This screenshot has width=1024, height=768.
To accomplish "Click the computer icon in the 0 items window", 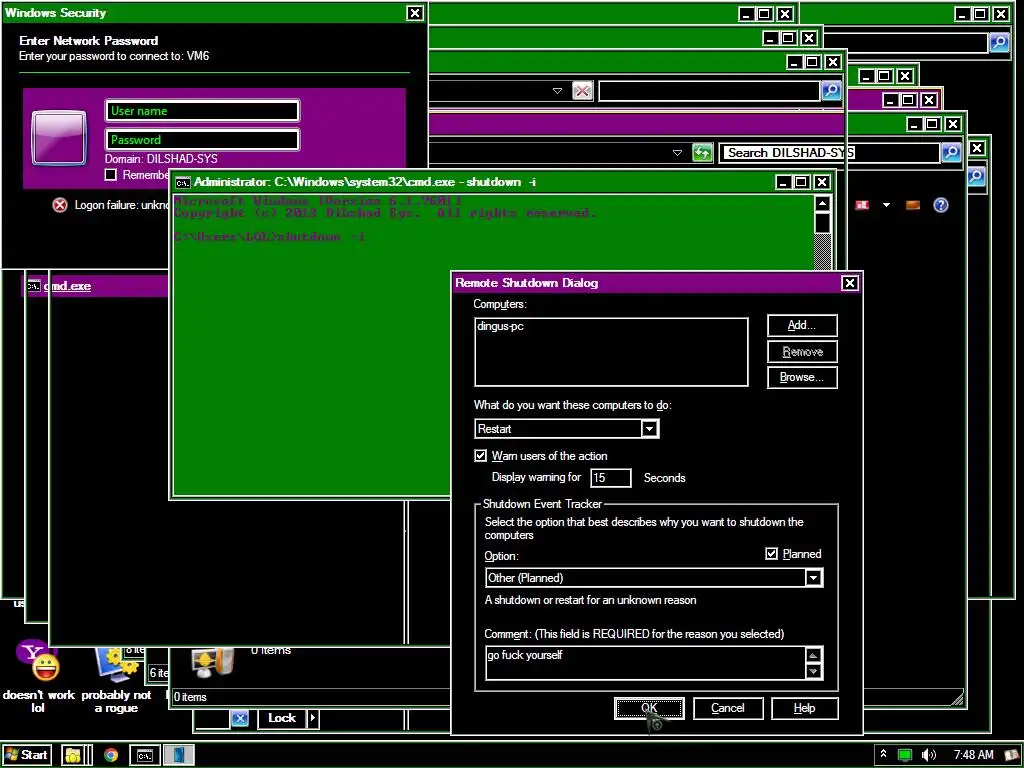I will point(212,663).
